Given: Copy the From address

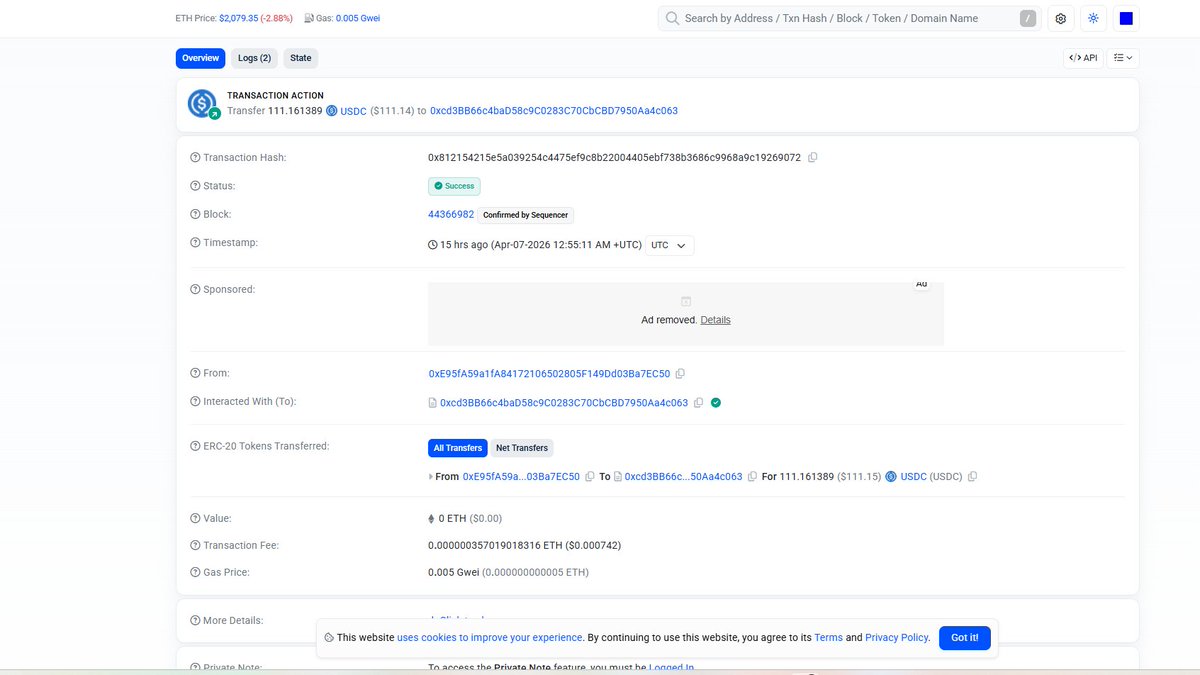Looking at the screenshot, I should [680, 374].
